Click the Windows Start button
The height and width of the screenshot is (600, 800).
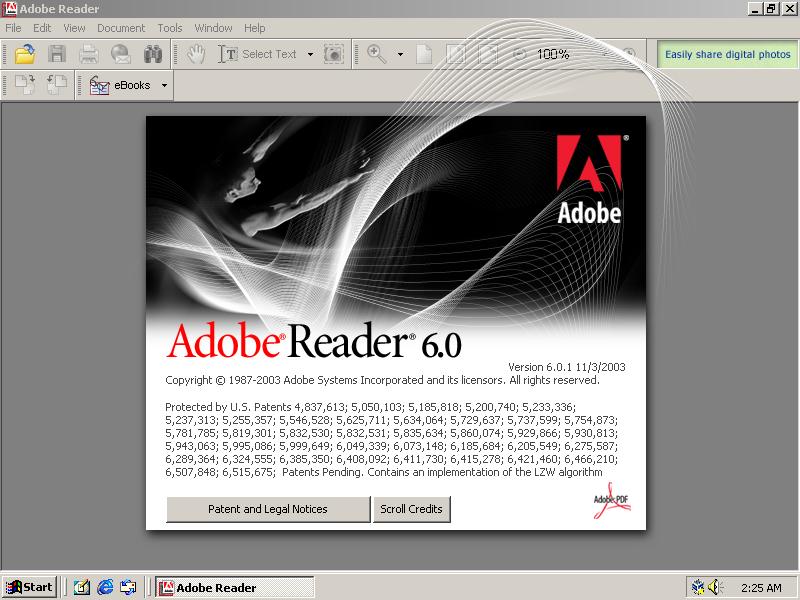(x=30, y=587)
